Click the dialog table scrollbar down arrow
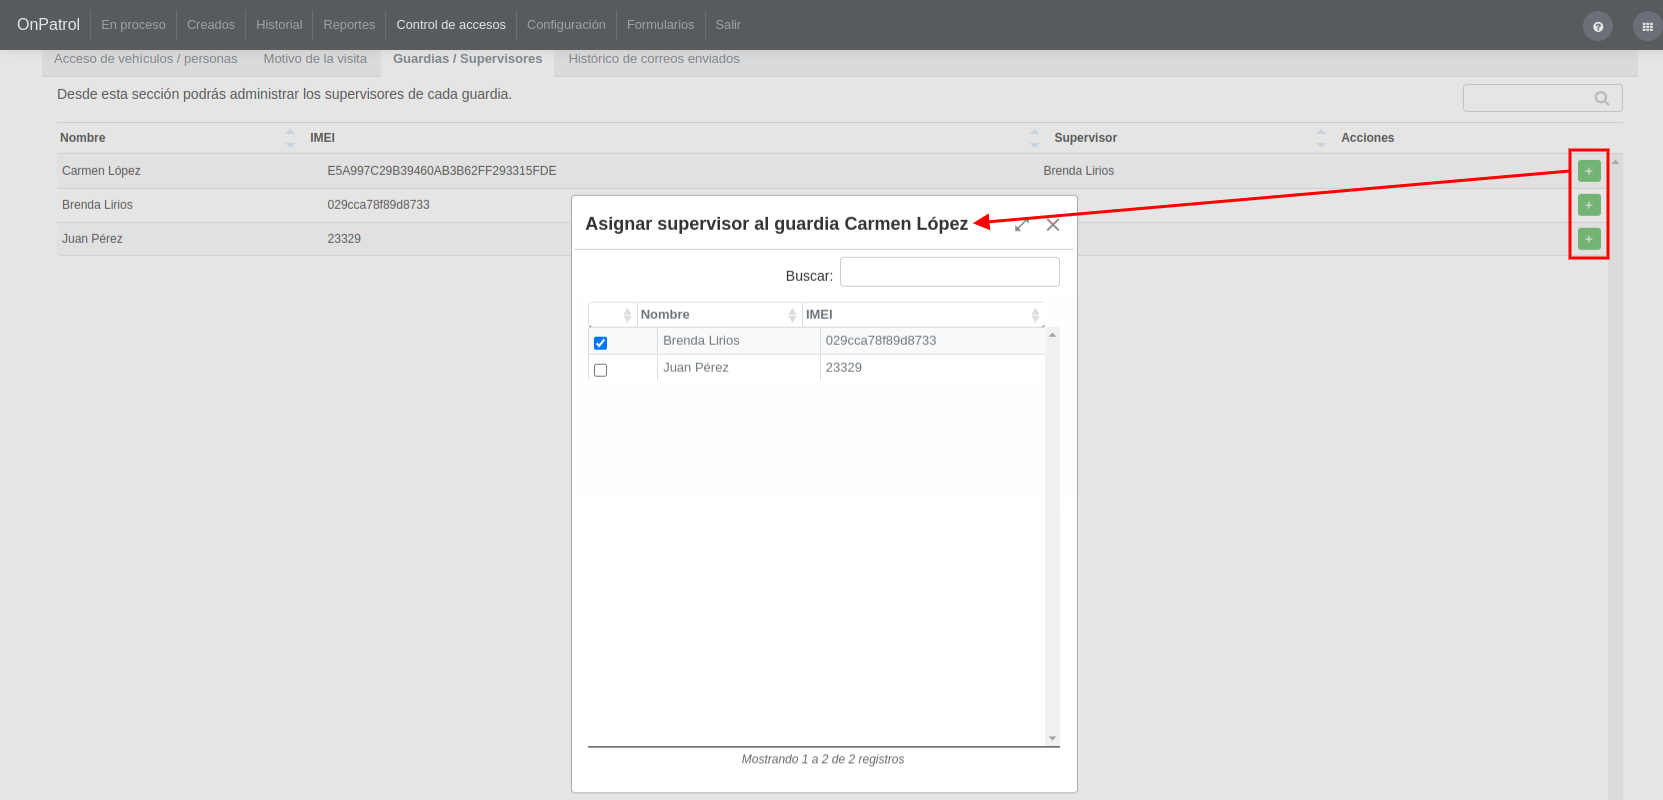The height and width of the screenshot is (800, 1663). click(1052, 739)
